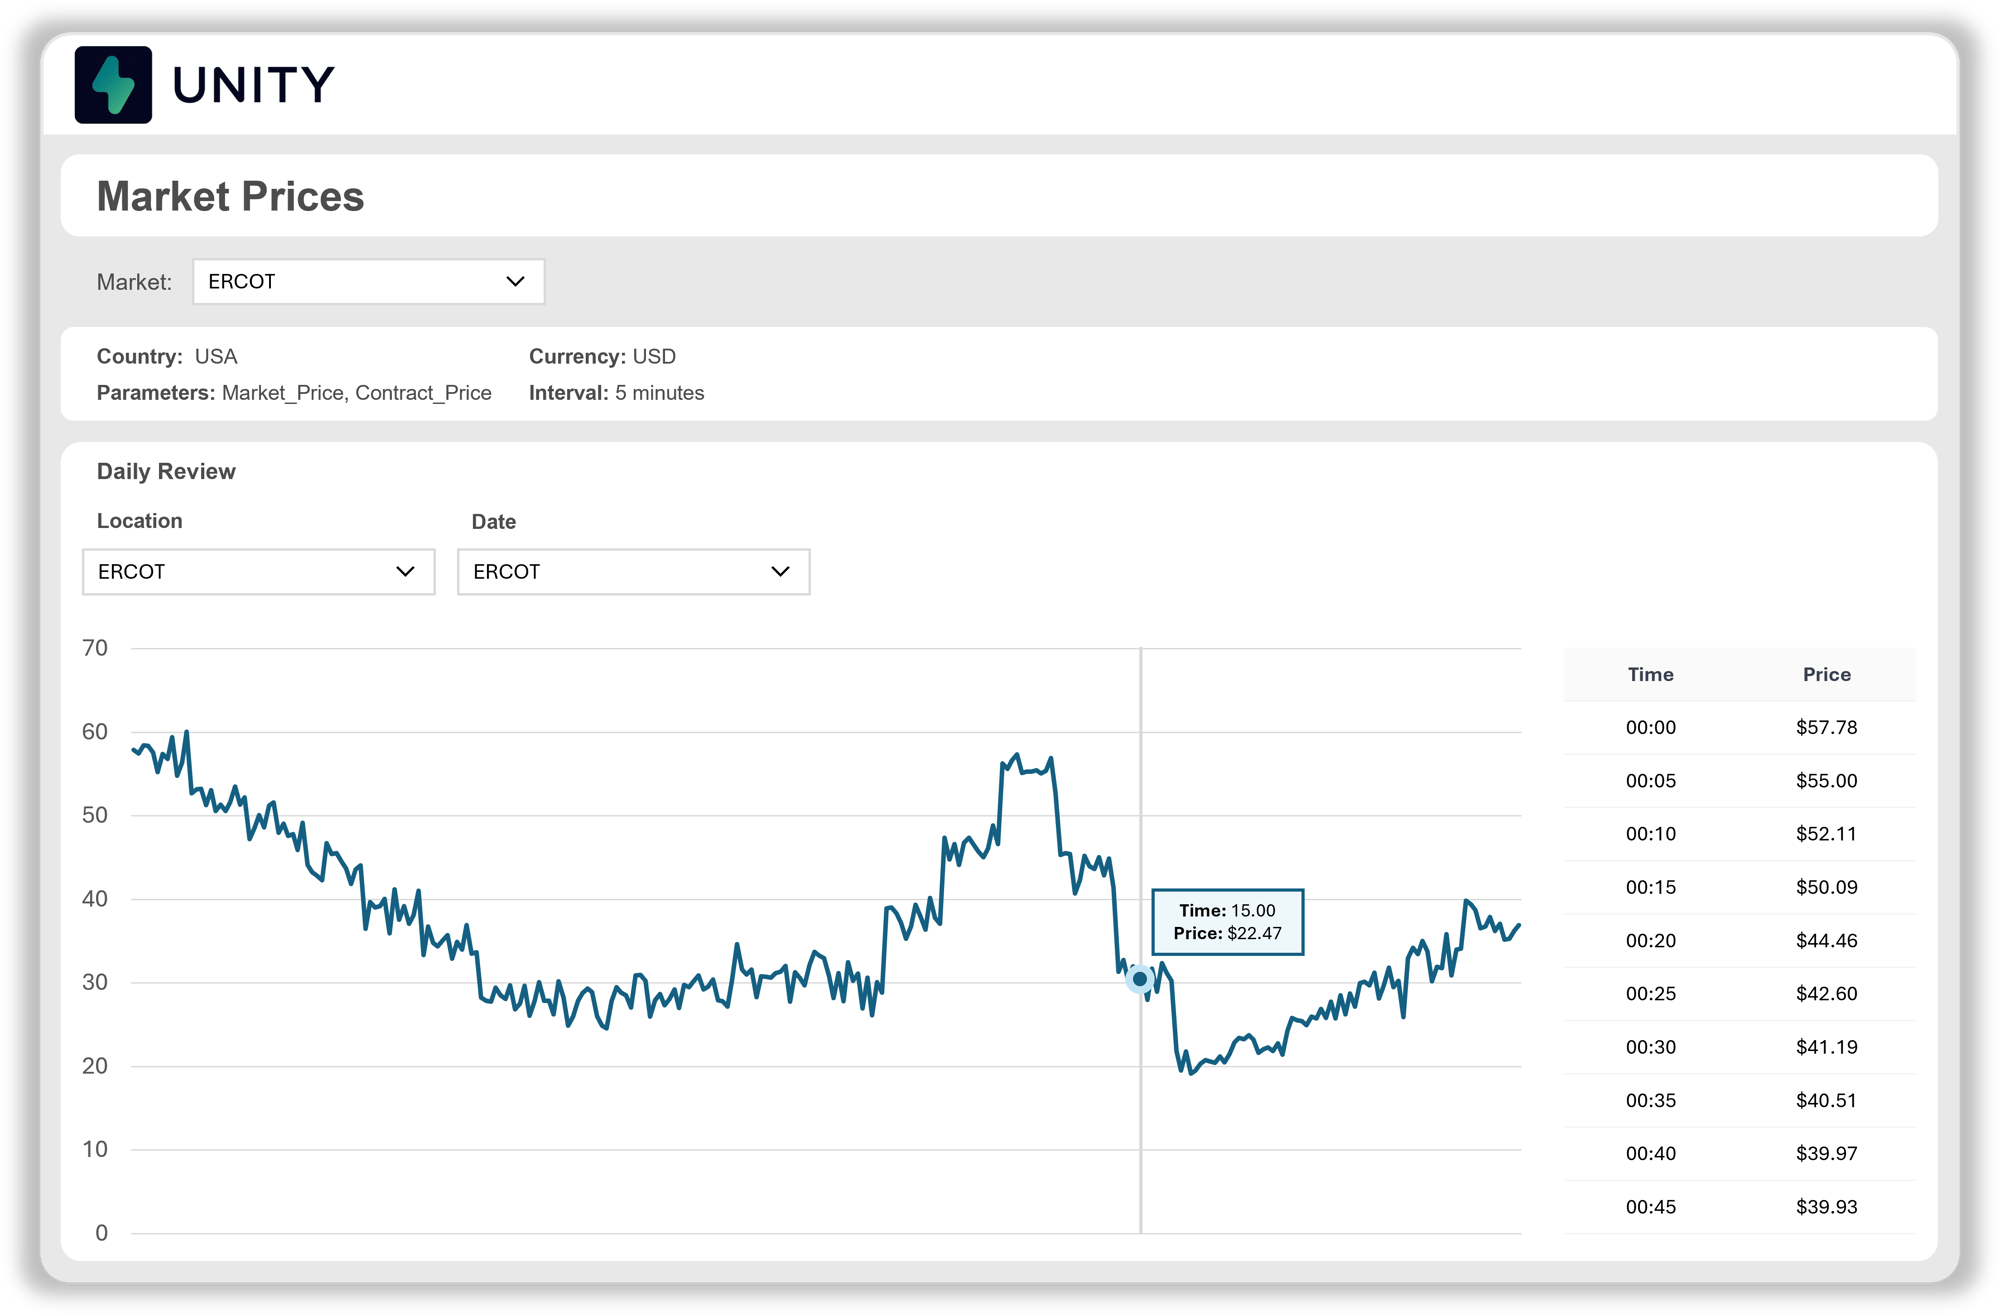The height and width of the screenshot is (1315, 2000).
Task: Expand the Location ERCOT dropdown
Action: [257, 572]
